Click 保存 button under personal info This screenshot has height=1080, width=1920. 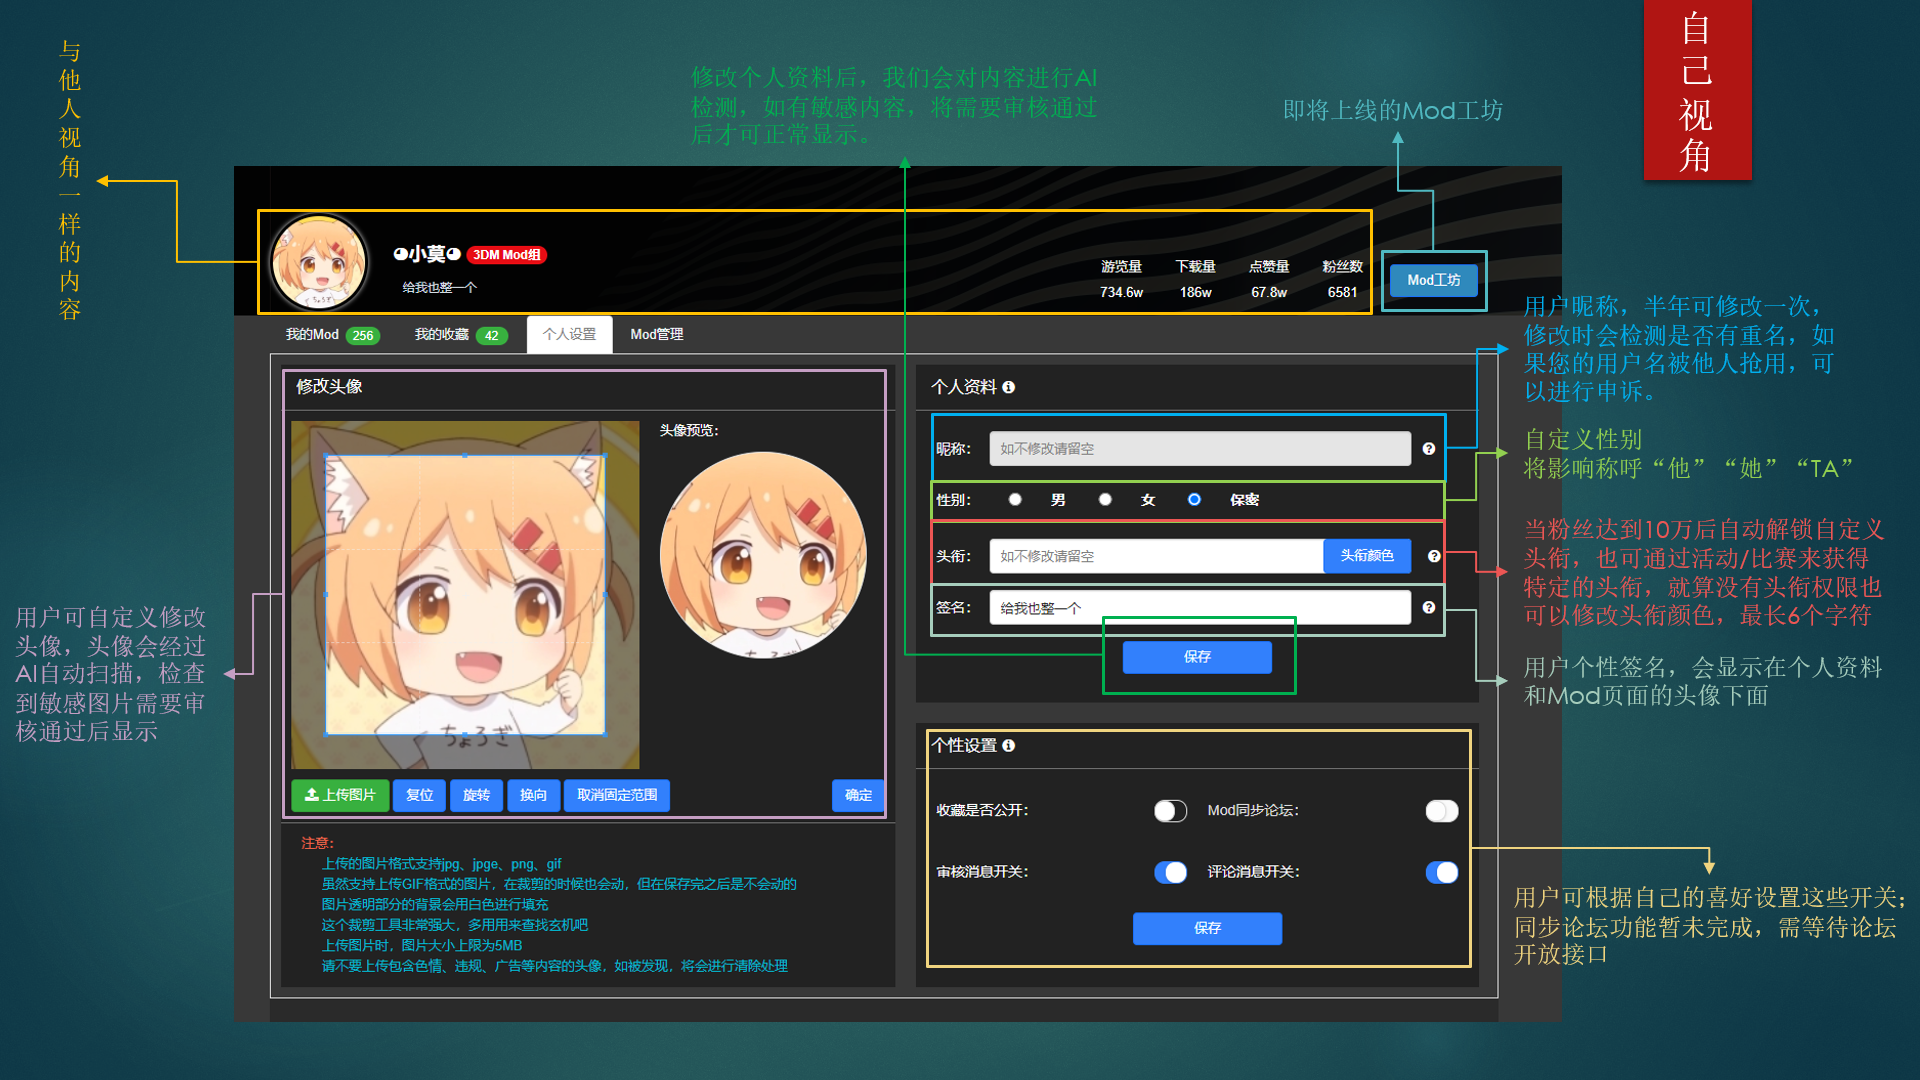click(1197, 657)
